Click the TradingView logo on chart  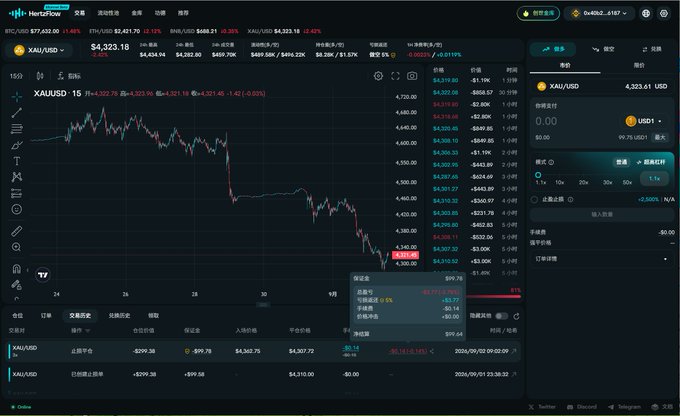(42, 275)
